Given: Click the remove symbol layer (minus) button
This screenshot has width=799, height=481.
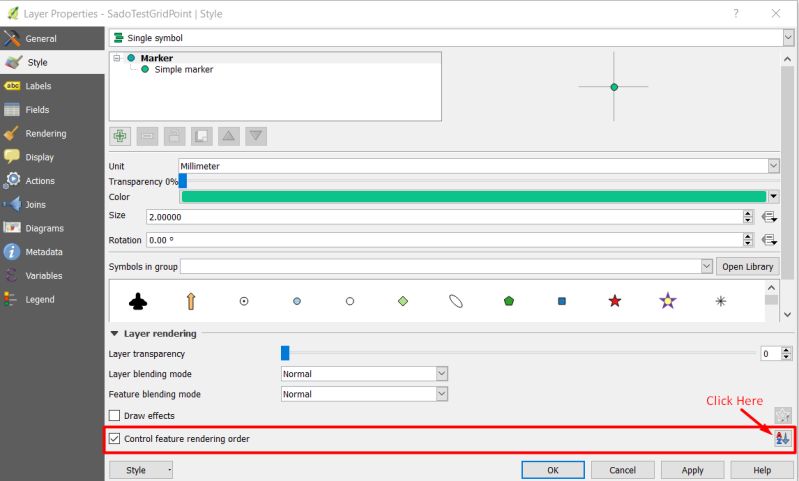Looking at the screenshot, I should (x=147, y=136).
